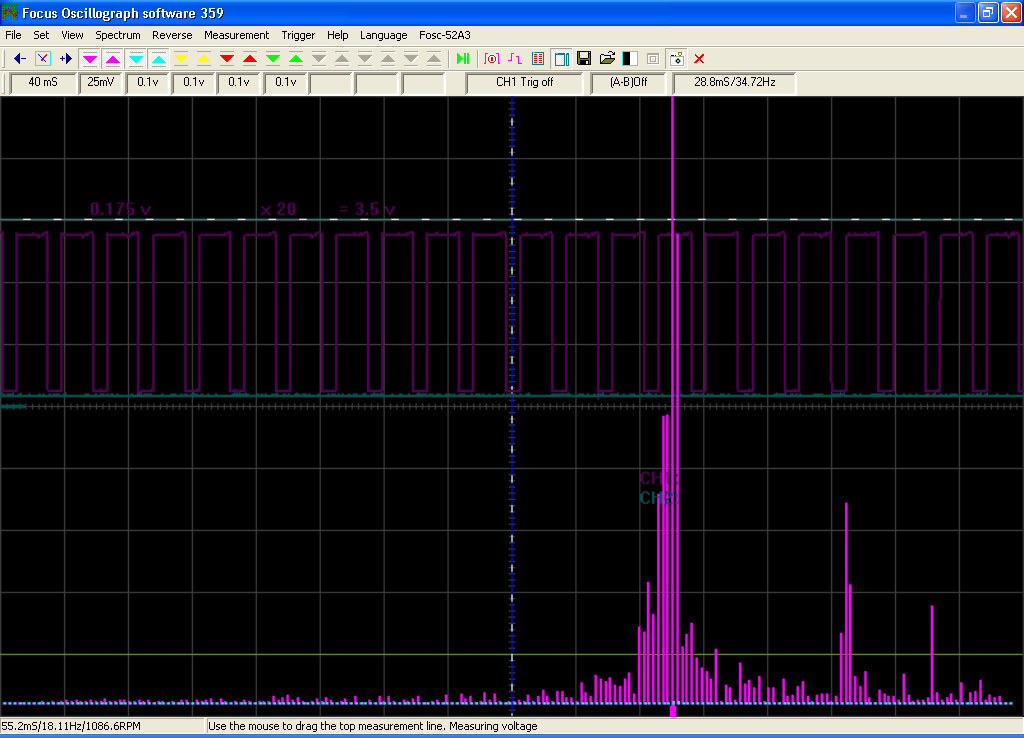This screenshot has height=738, width=1024.
Task: Toggle run/pause with the green play icon
Action: [x=463, y=59]
